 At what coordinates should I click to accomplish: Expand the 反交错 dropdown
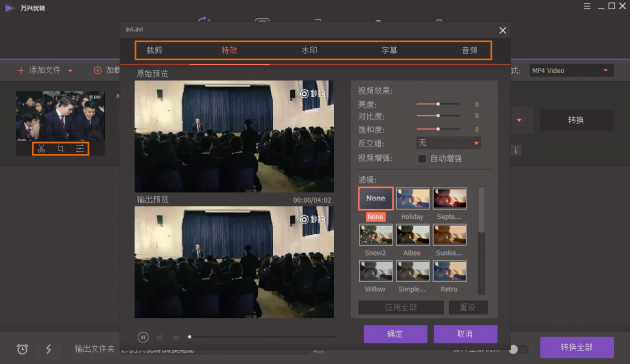click(448, 143)
